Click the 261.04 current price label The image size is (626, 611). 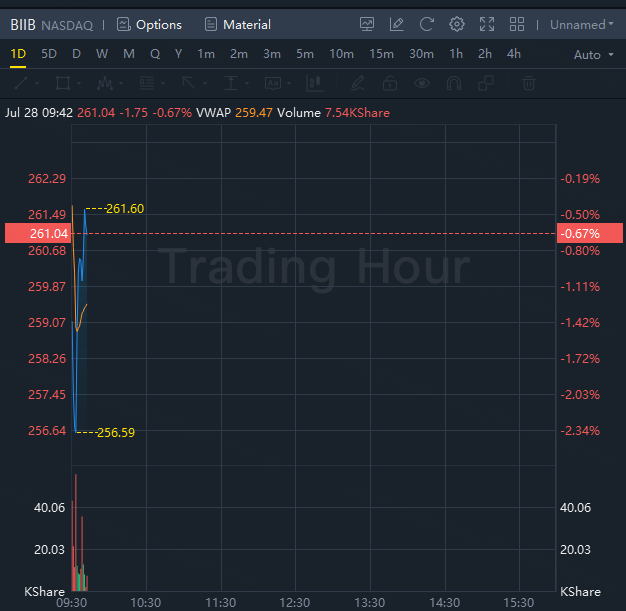49,233
